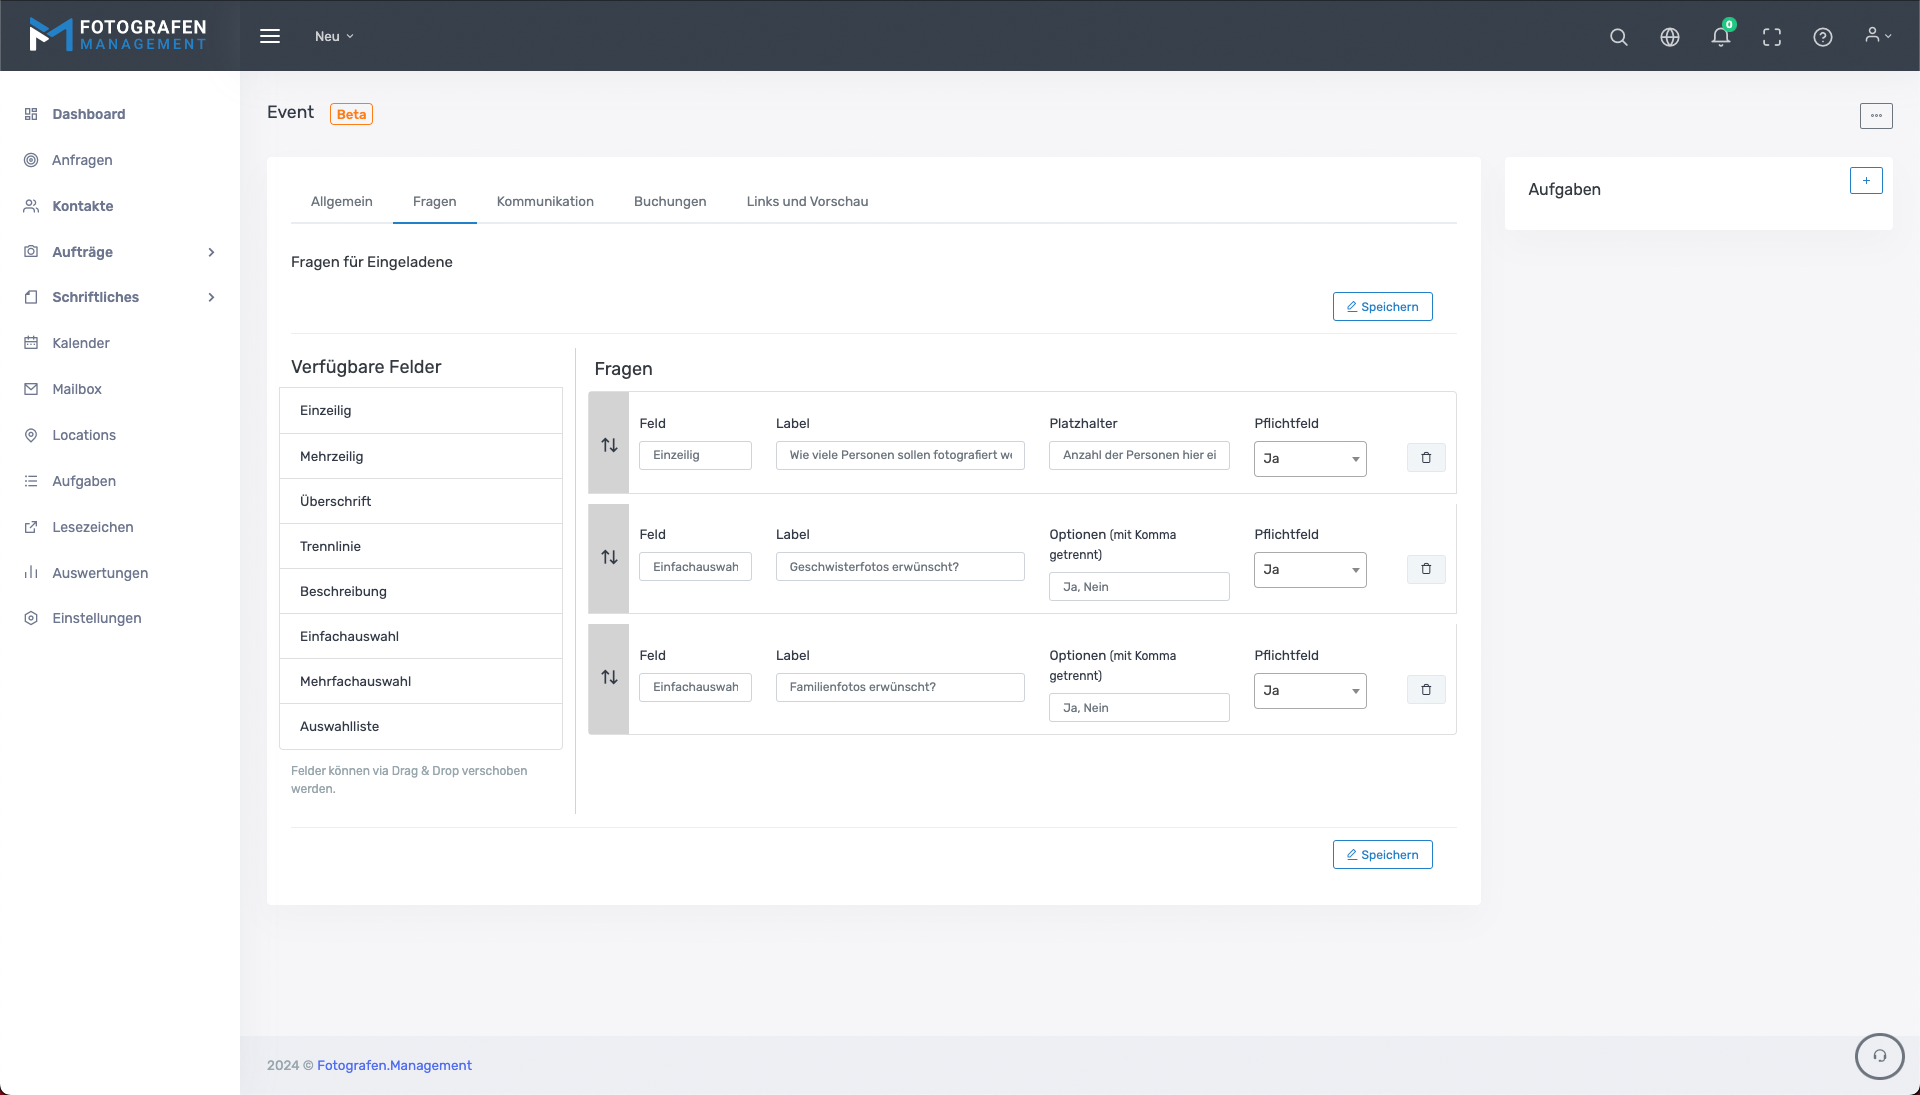
Task: Click the globe language icon
Action: 1669,37
